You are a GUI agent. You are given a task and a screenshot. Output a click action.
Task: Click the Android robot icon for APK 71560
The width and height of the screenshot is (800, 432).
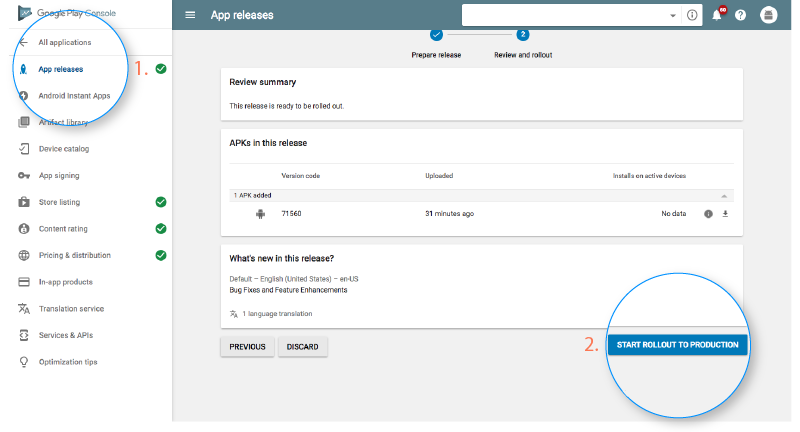(x=260, y=214)
